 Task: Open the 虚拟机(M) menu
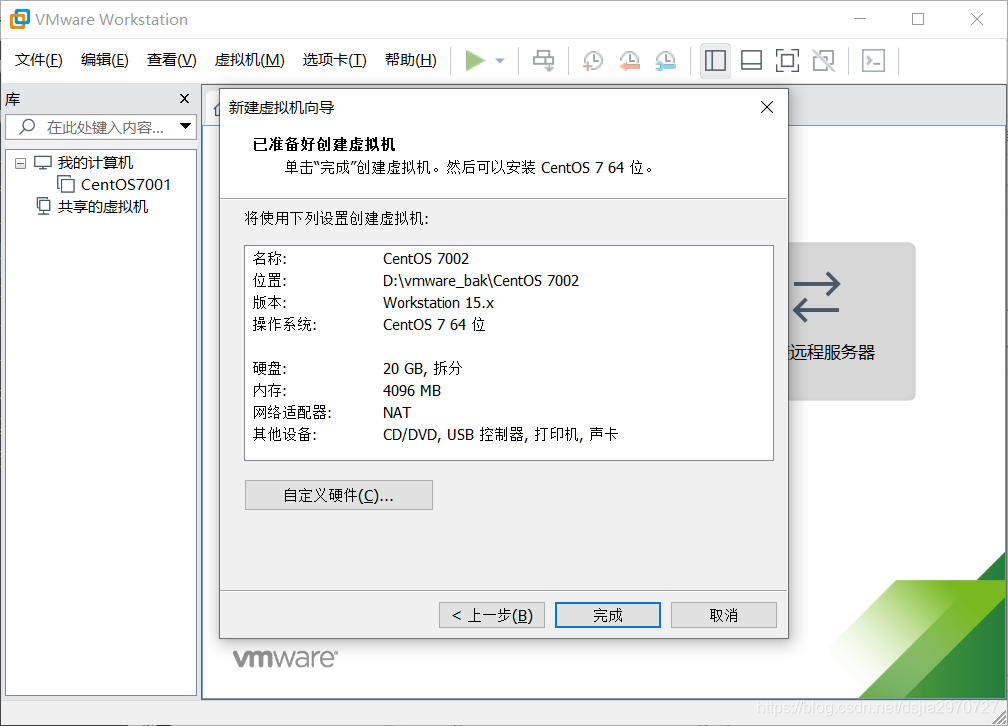[249, 60]
